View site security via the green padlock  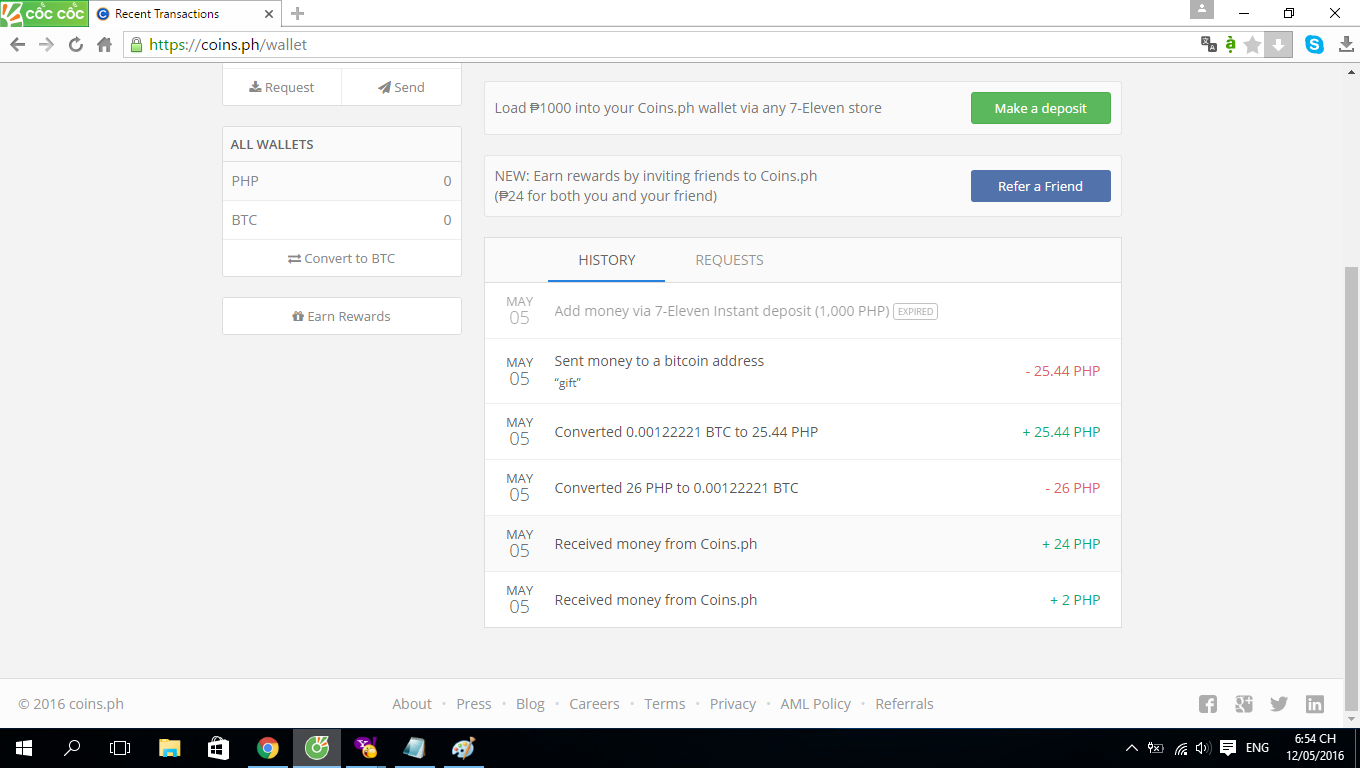coord(136,44)
